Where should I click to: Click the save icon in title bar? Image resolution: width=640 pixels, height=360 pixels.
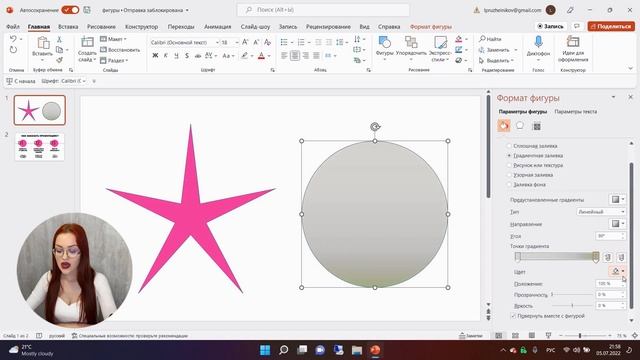(x=87, y=10)
